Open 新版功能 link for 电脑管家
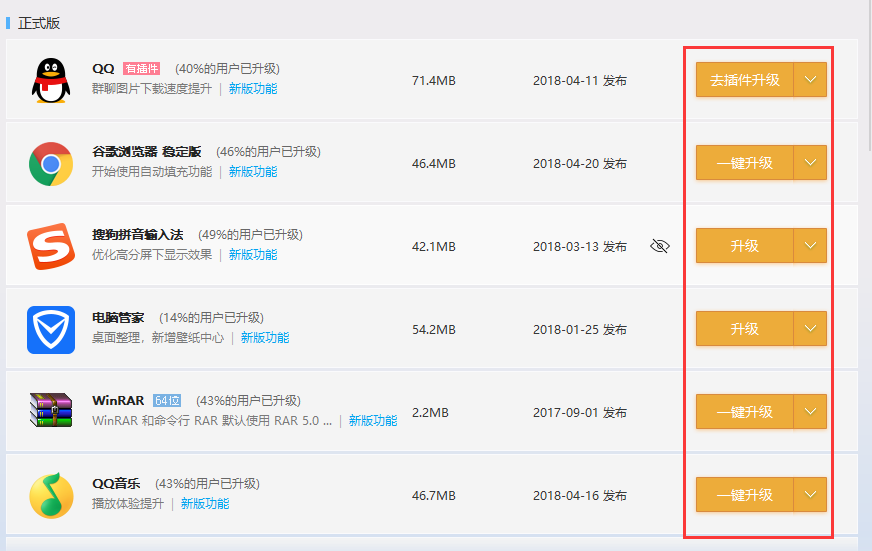The height and width of the screenshot is (551, 872). [x=265, y=337]
